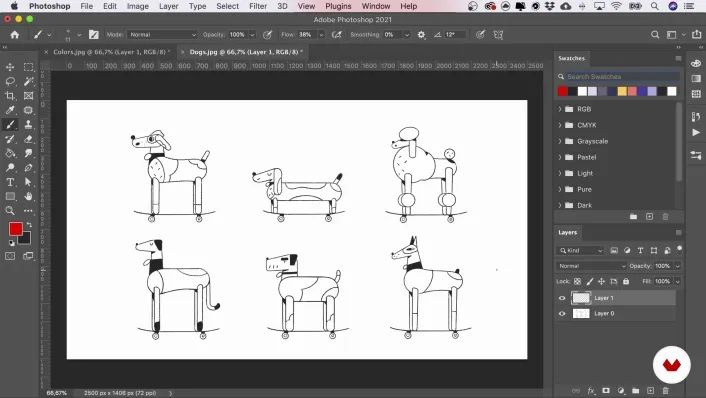
Task: Select the Move tool
Action: point(10,67)
